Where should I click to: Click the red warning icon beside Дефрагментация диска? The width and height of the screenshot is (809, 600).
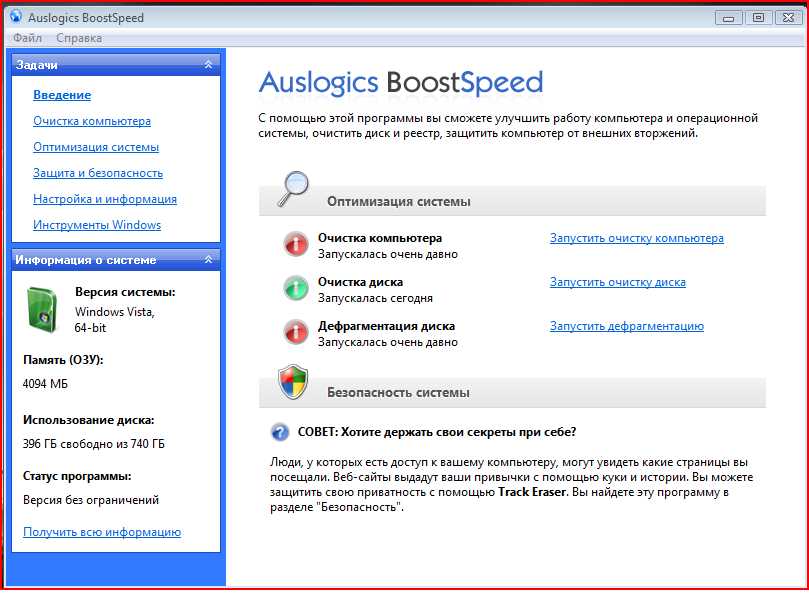(x=296, y=332)
